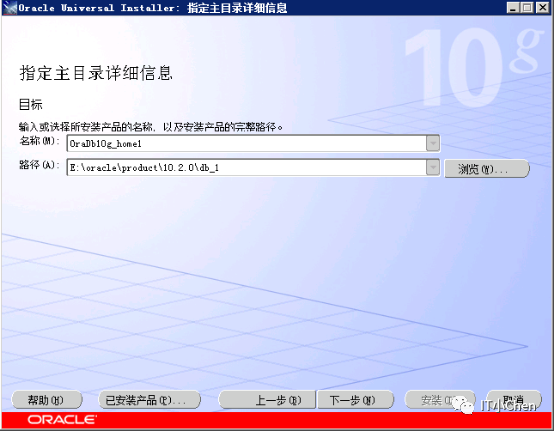Cancel the installation with 取消
The width and height of the screenshot is (554, 431).
[514, 400]
